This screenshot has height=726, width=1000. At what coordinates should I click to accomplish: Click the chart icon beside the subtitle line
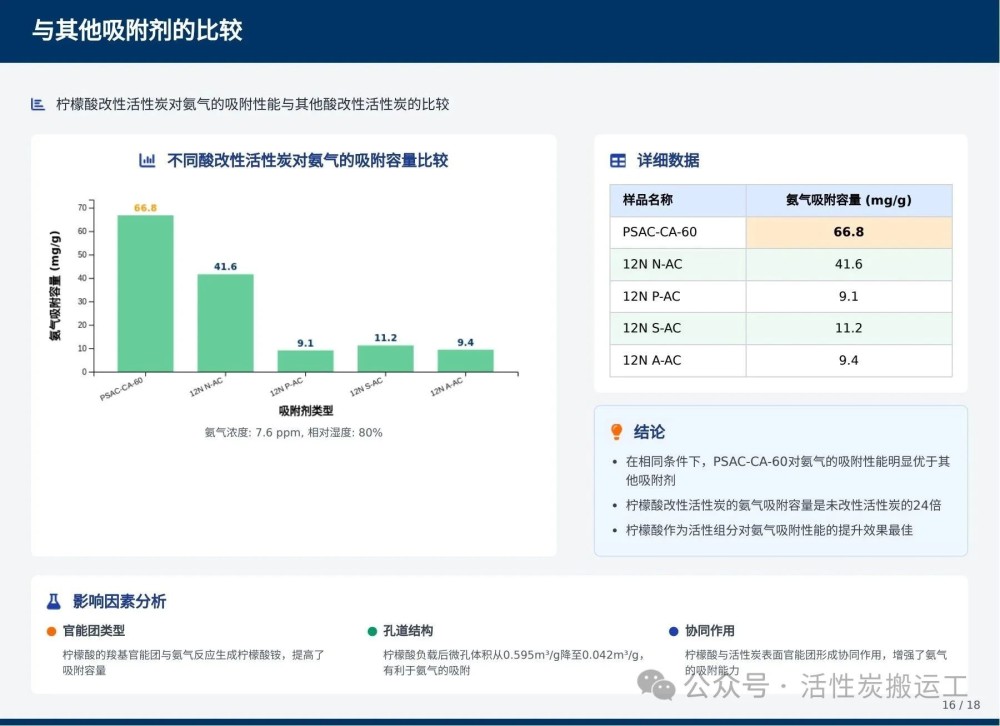point(38,104)
